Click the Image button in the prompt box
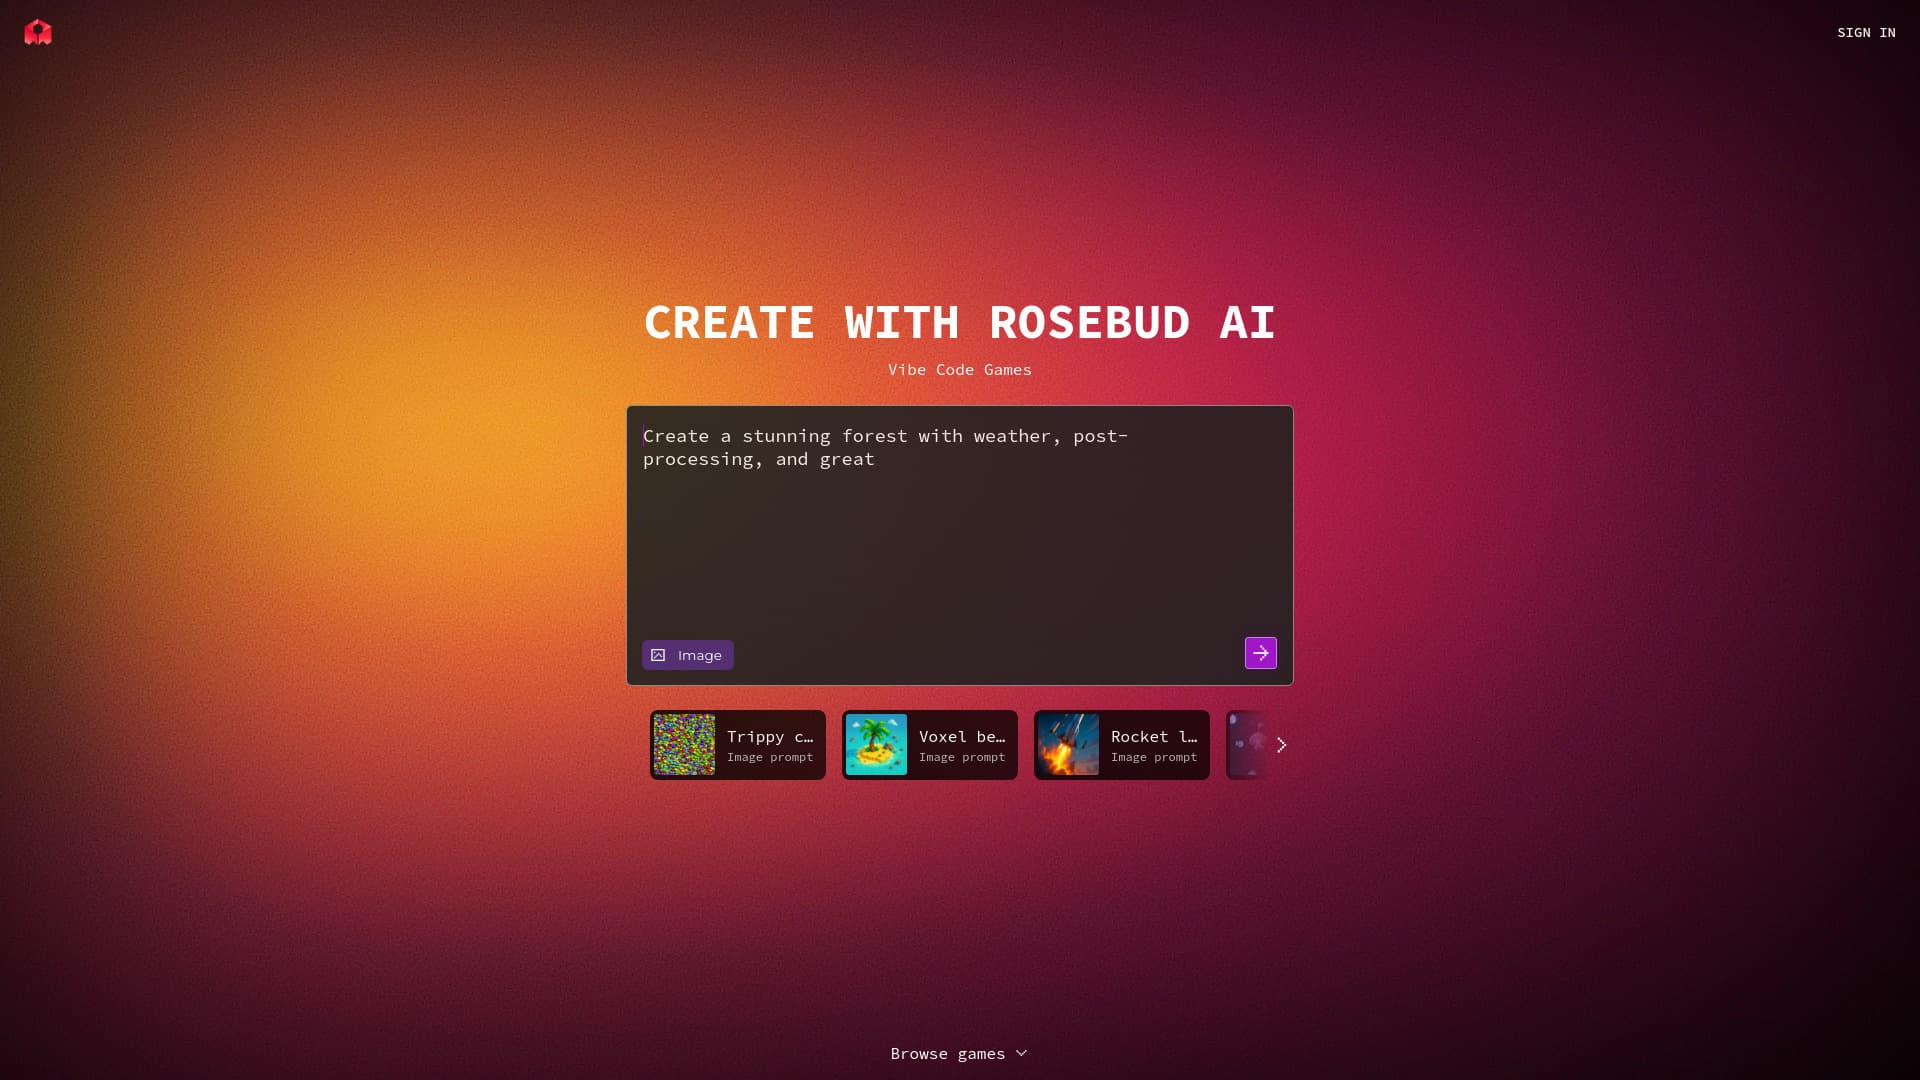Screen dimensions: 1920x1080 [x=687, y=655]
